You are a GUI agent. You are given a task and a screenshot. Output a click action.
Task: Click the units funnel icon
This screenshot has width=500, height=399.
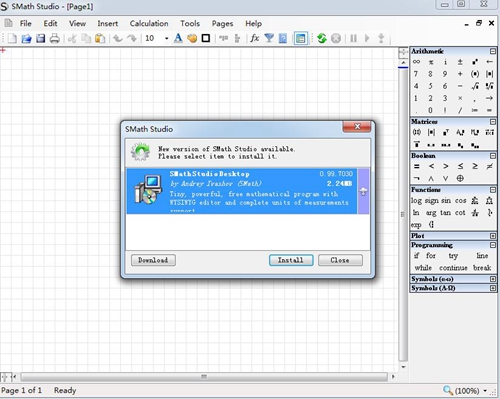[269, 38]
